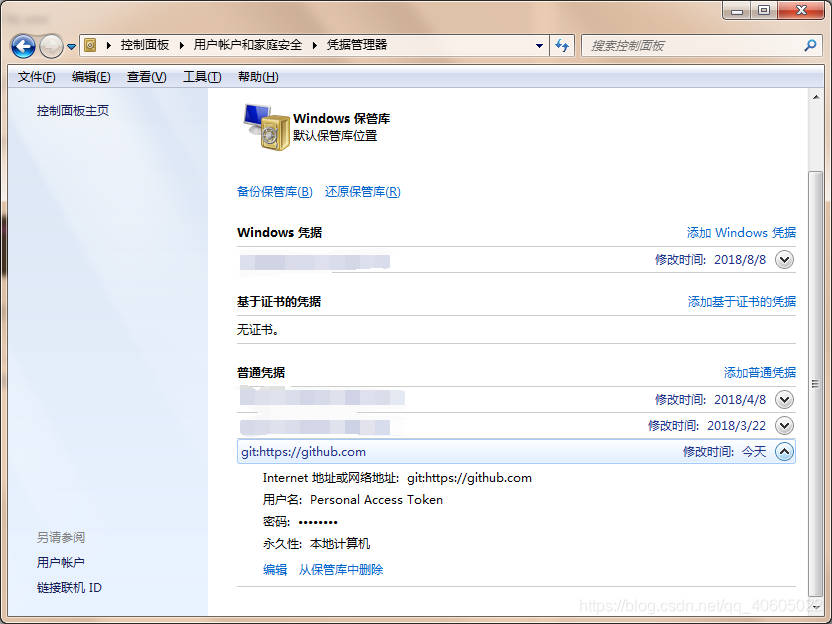The height and width of the screenshot is (624, 832).
Task: Click the blurred credential dated 2018/4/8
Action: coord(322,397)
